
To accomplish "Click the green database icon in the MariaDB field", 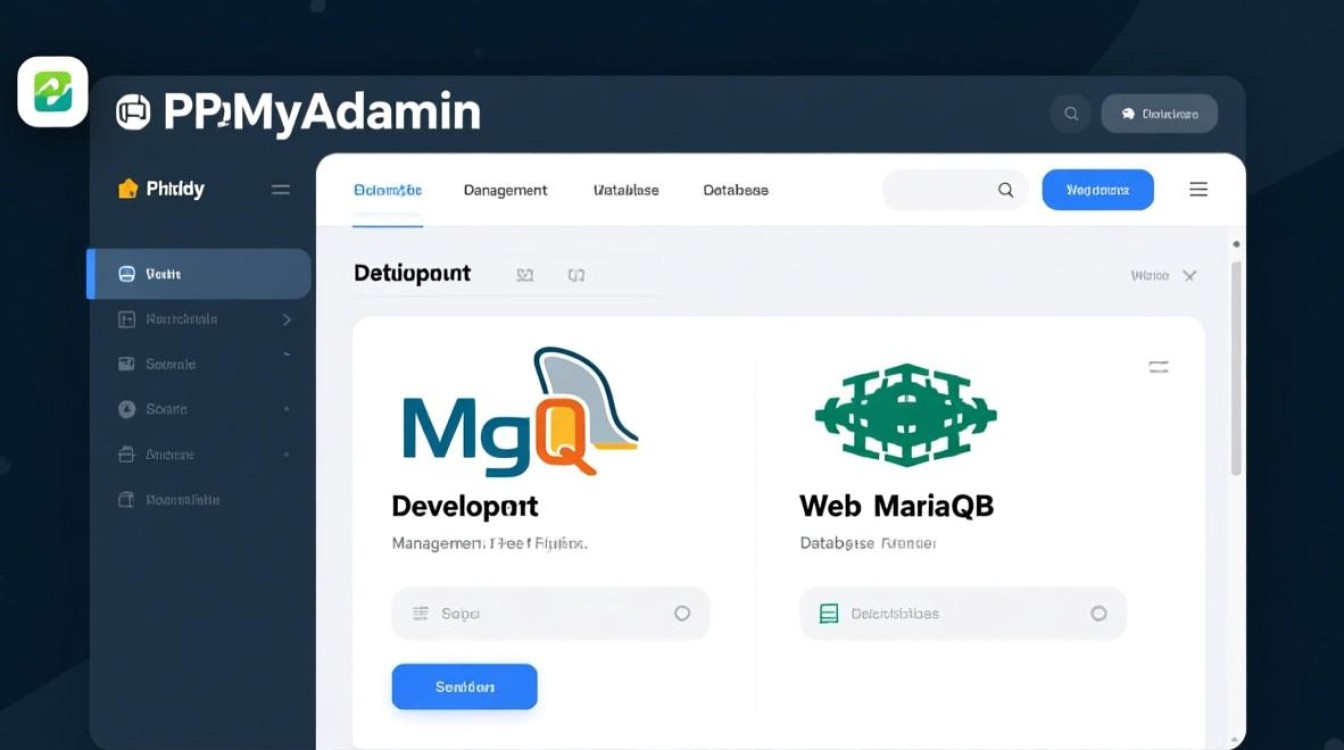I will point(827,613).
